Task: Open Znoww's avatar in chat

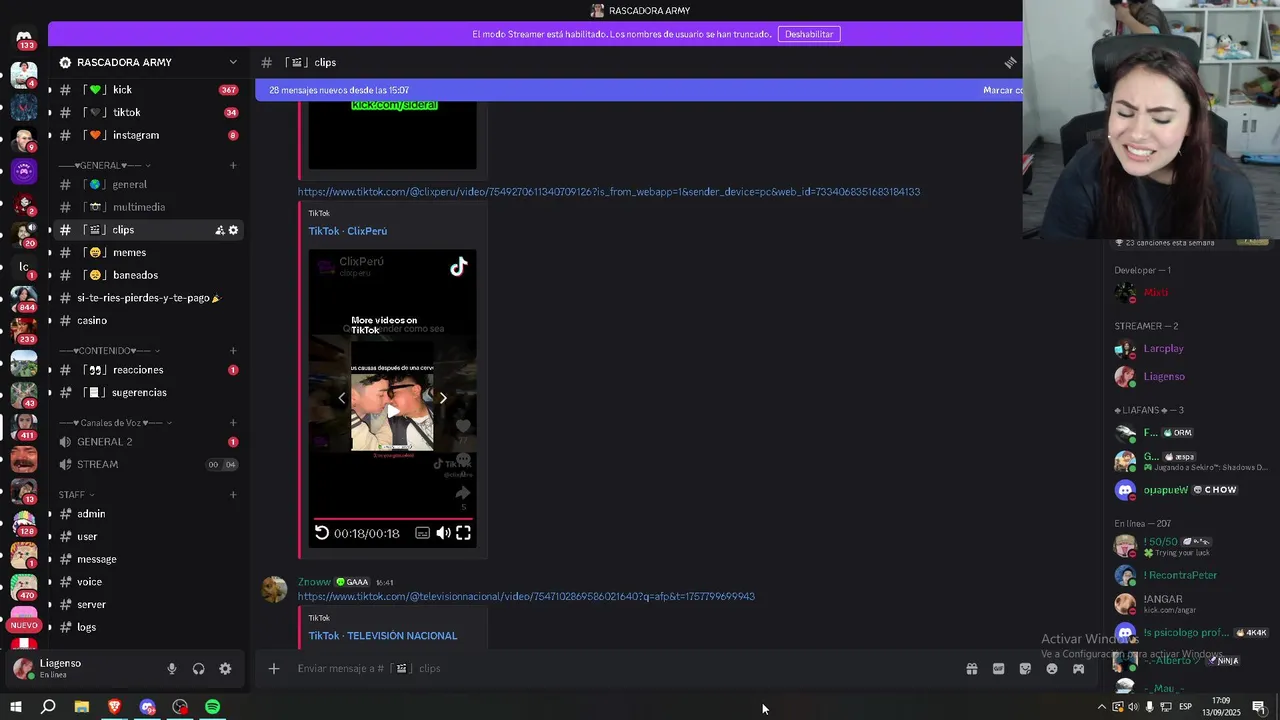Action: coord(274,589)
